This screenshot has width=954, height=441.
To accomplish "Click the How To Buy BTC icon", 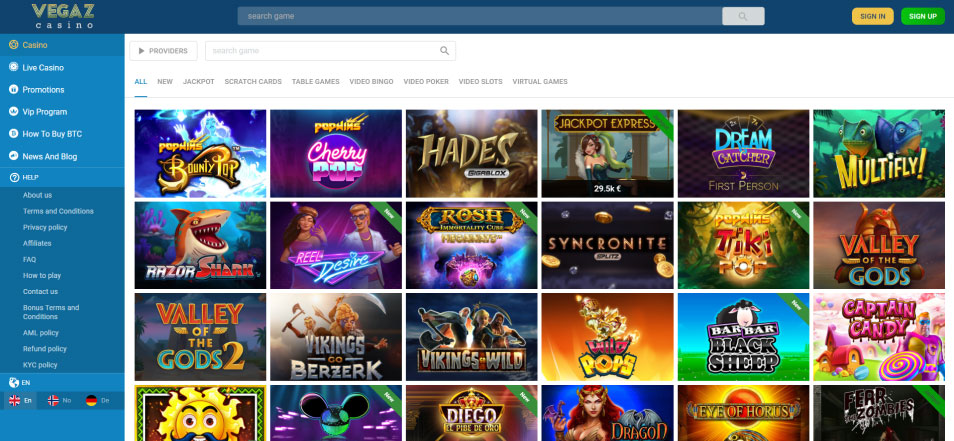I will (x=13, y=134).
